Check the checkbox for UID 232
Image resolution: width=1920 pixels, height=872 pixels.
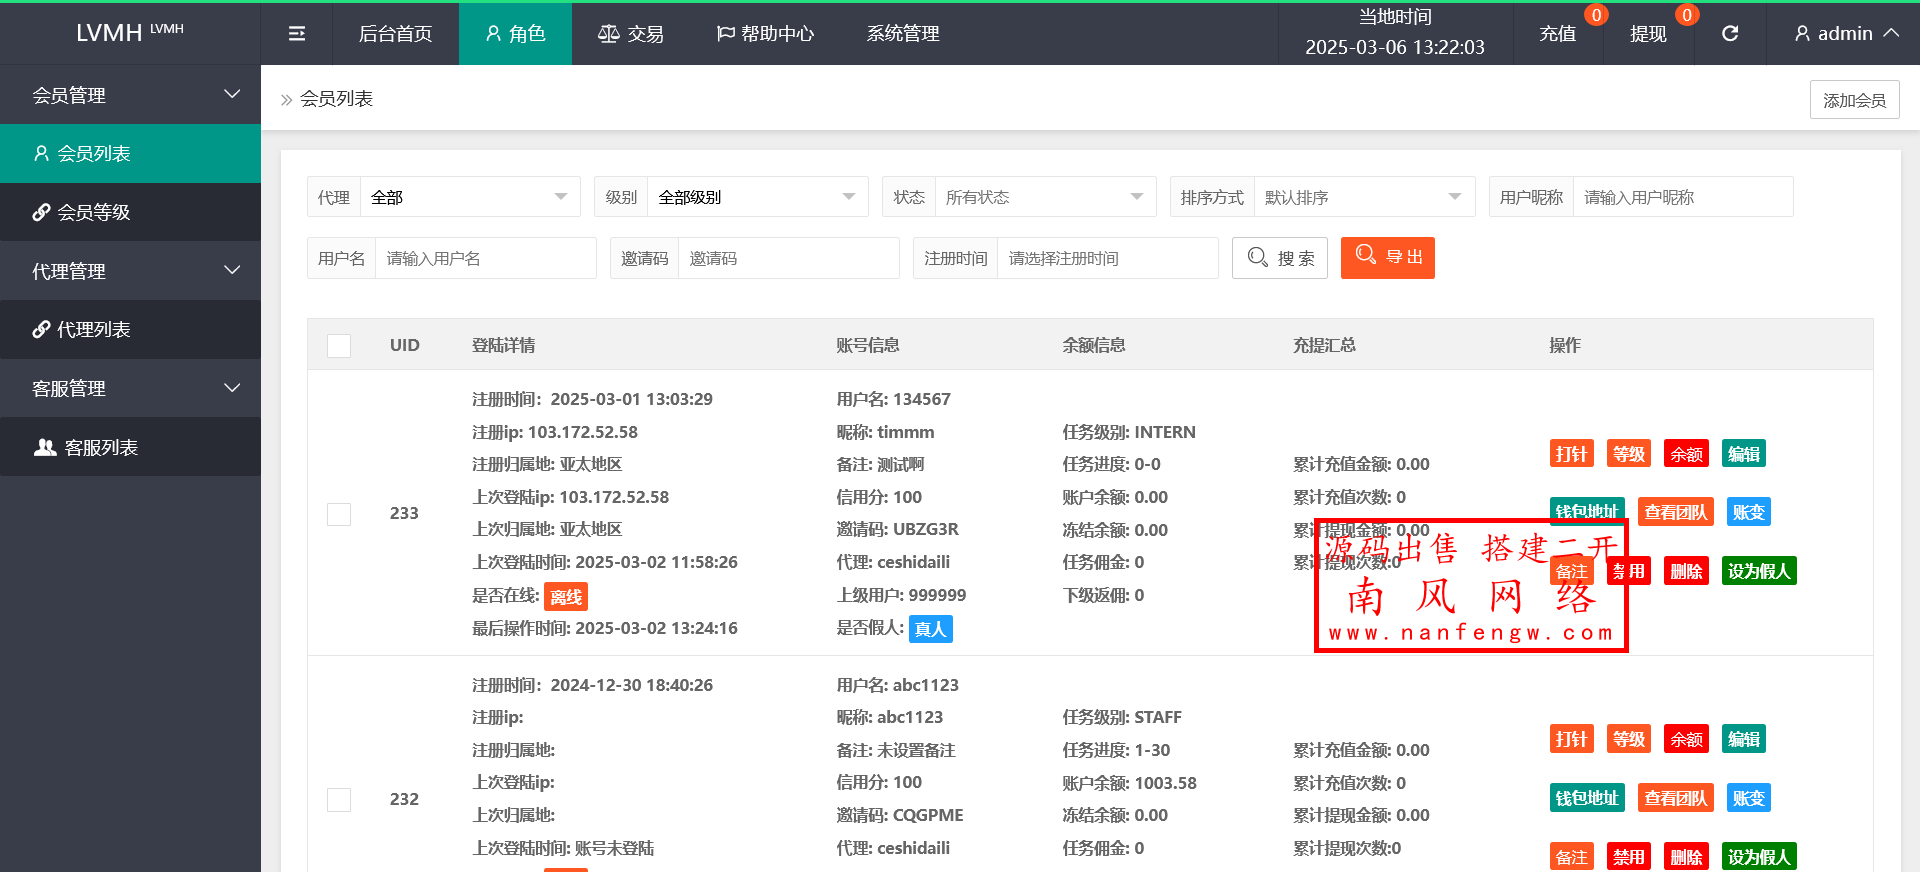339,800
